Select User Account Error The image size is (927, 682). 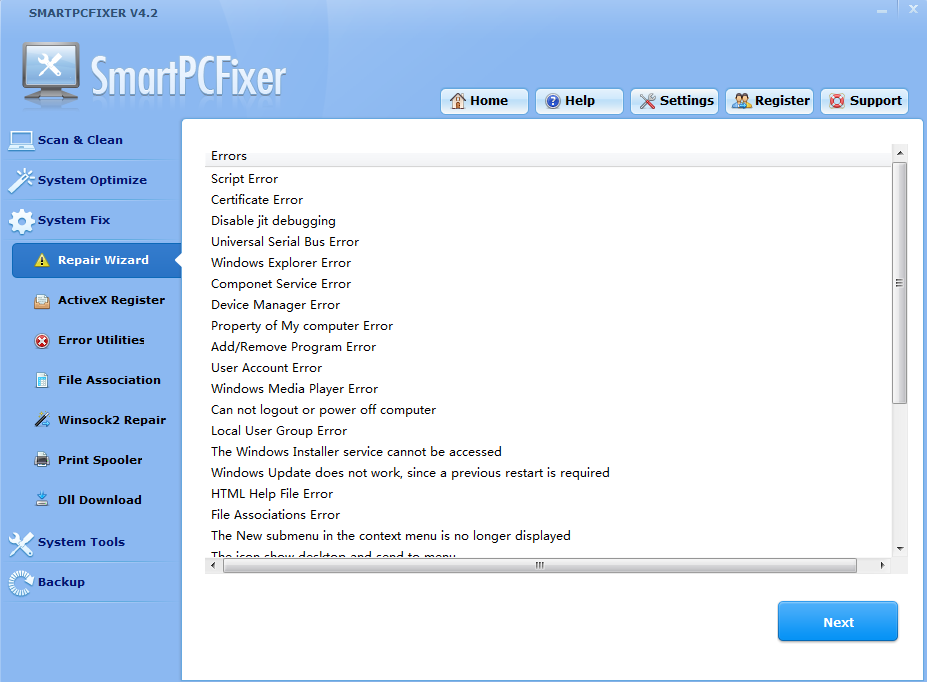pyautogui.click(x=267, y=368)
